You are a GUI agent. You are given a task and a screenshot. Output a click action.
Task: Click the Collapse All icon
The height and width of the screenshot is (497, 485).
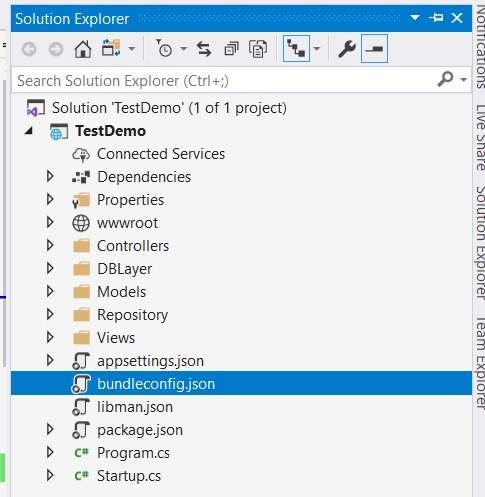coord(231,49)
